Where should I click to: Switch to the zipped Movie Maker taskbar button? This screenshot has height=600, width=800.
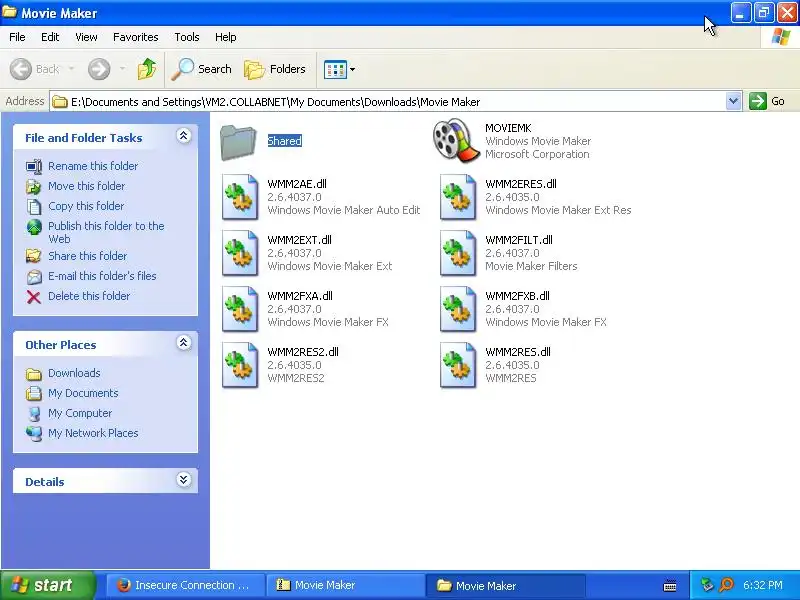point(346,585)
